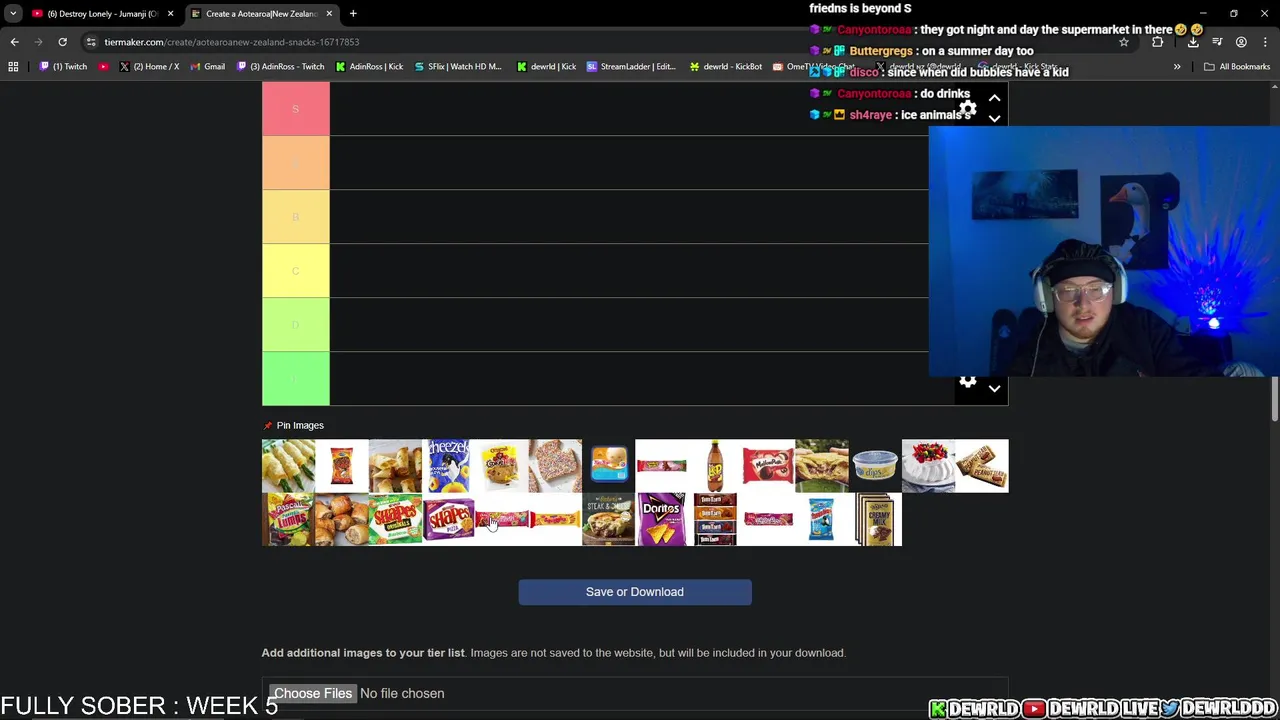Show hidden bookmarks overflow chevron

click(x=1177, y=67)
